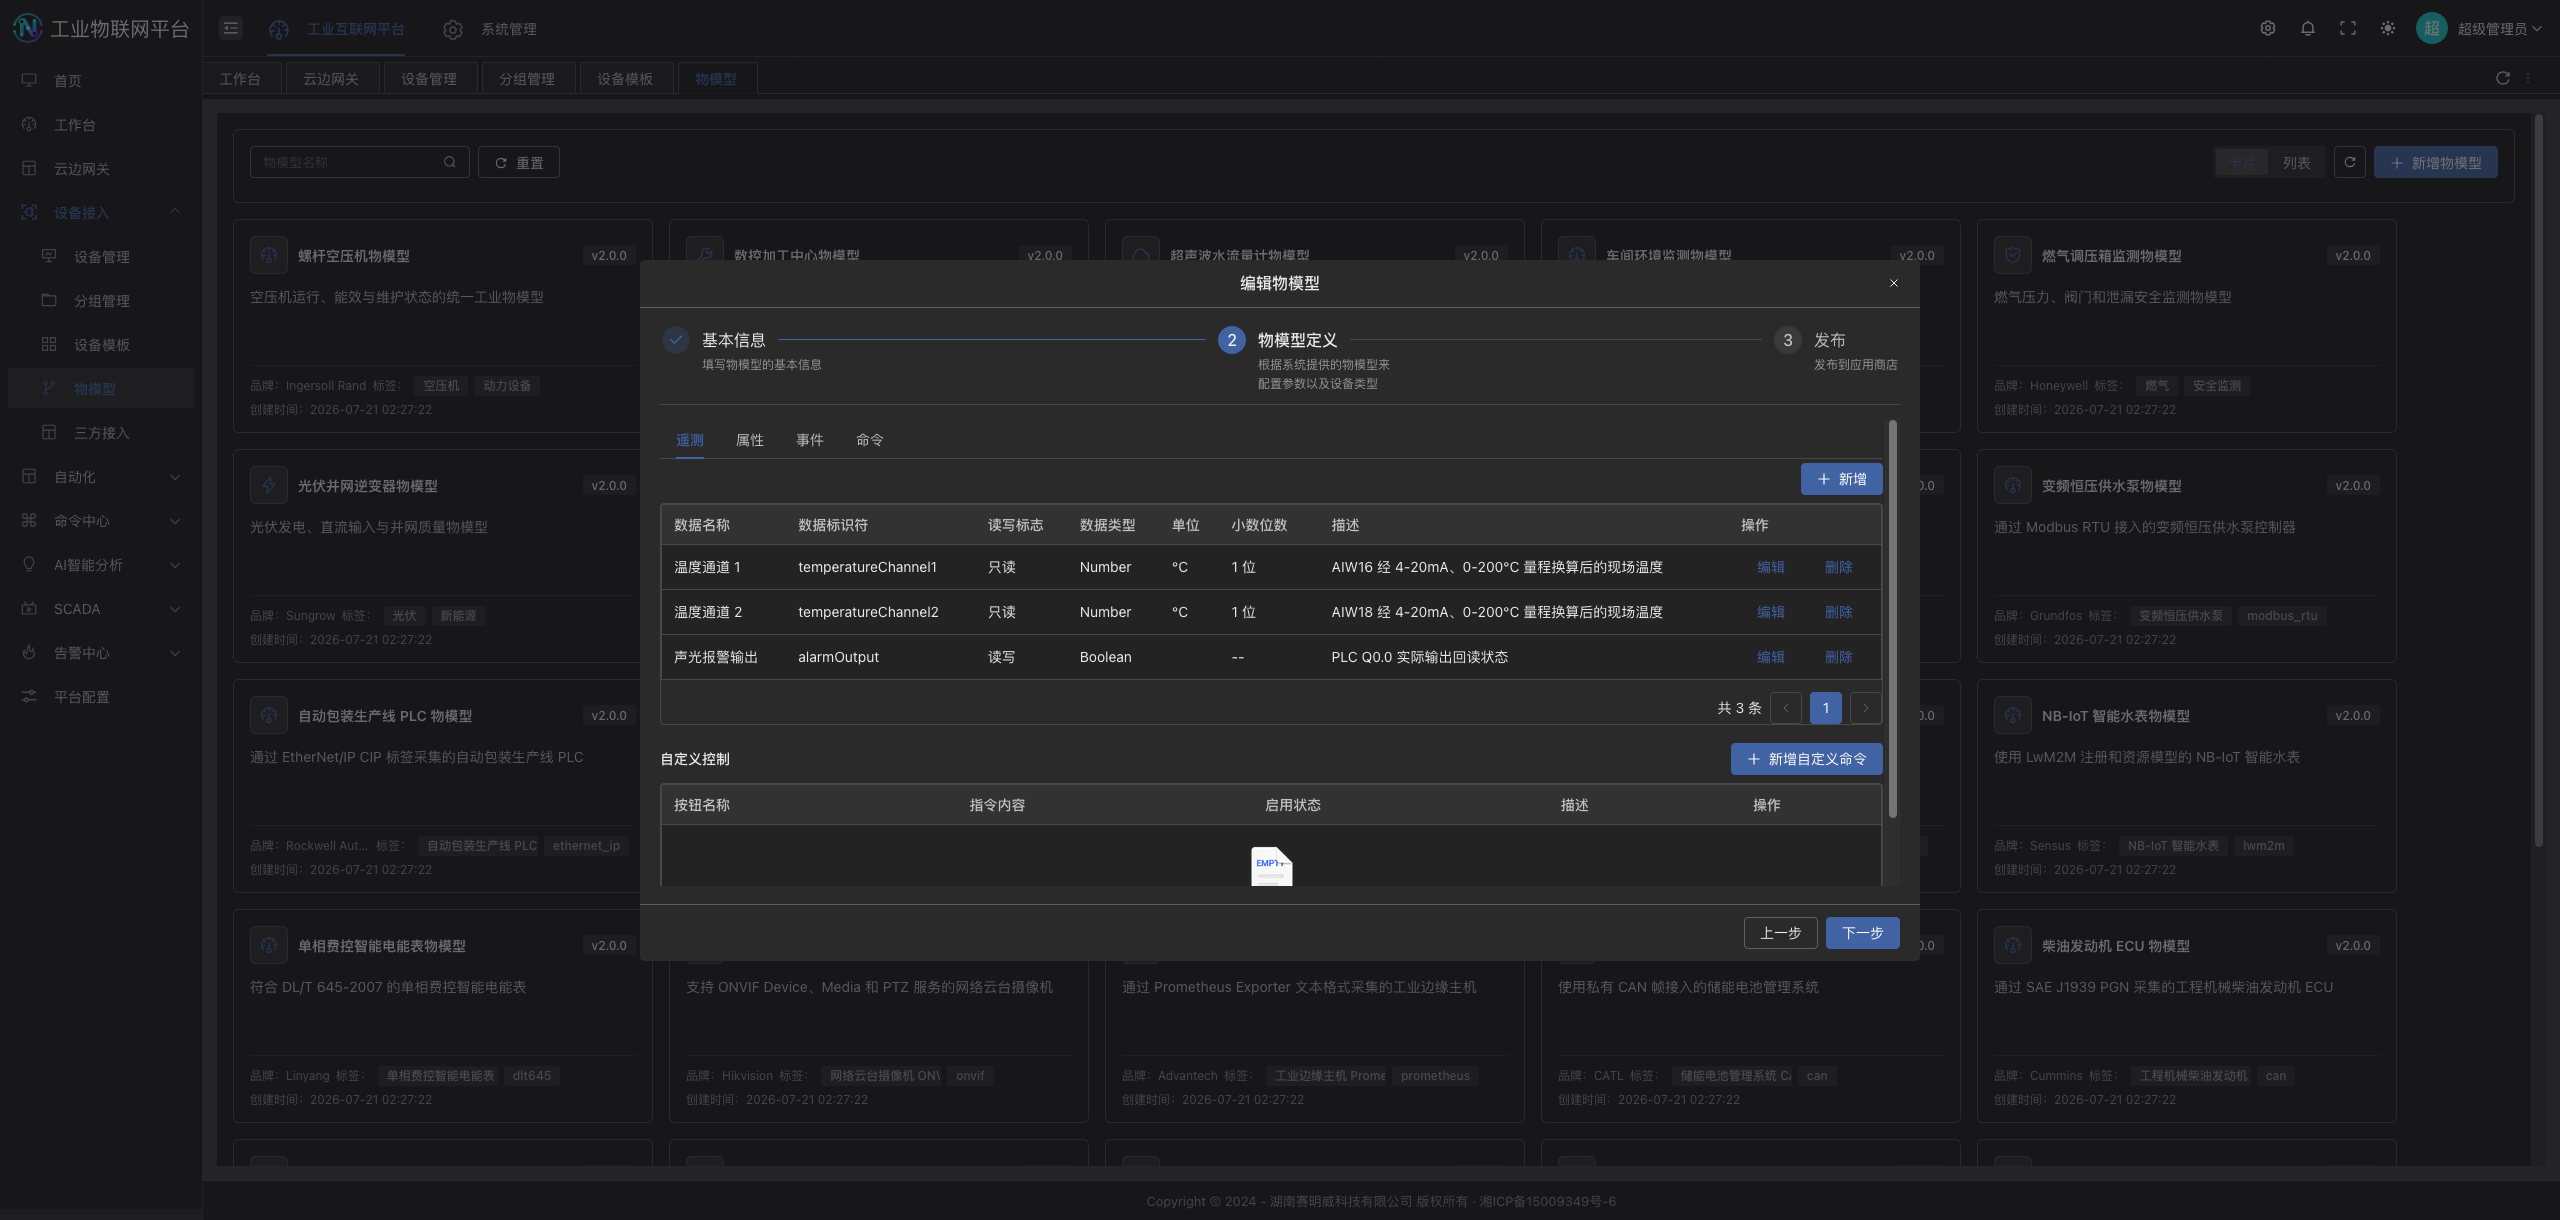Screen dimensions: 2560x1220
Task: Open the notification bell
Action: coord(2308,28)
